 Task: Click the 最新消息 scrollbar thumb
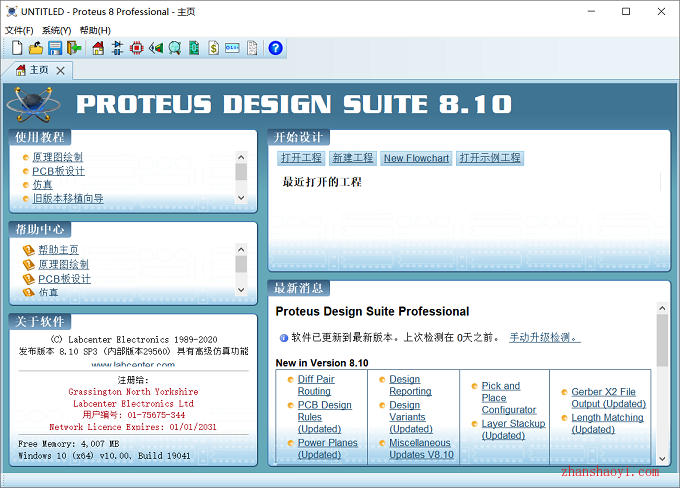(662, 341)
